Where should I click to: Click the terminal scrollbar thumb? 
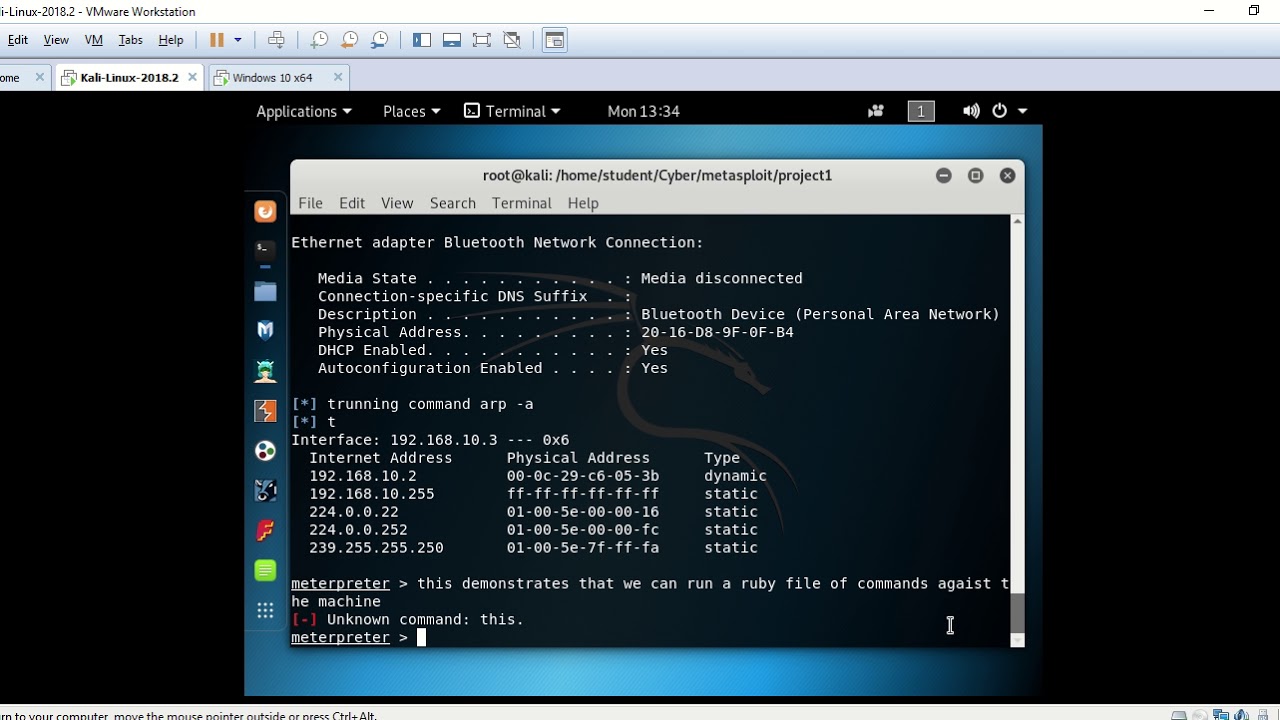click(1017, 612)
